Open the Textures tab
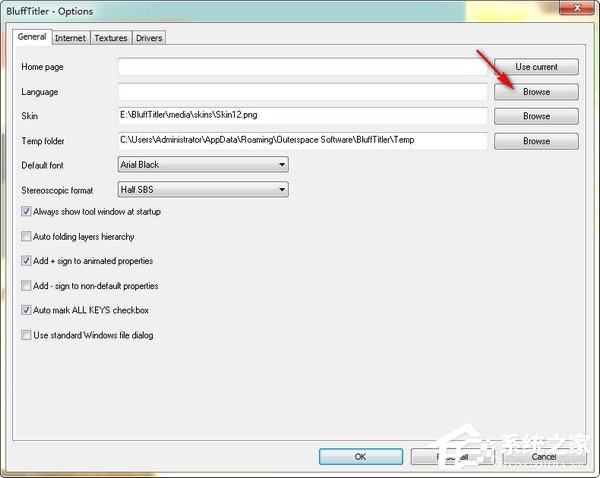 (x=111, y=38)
